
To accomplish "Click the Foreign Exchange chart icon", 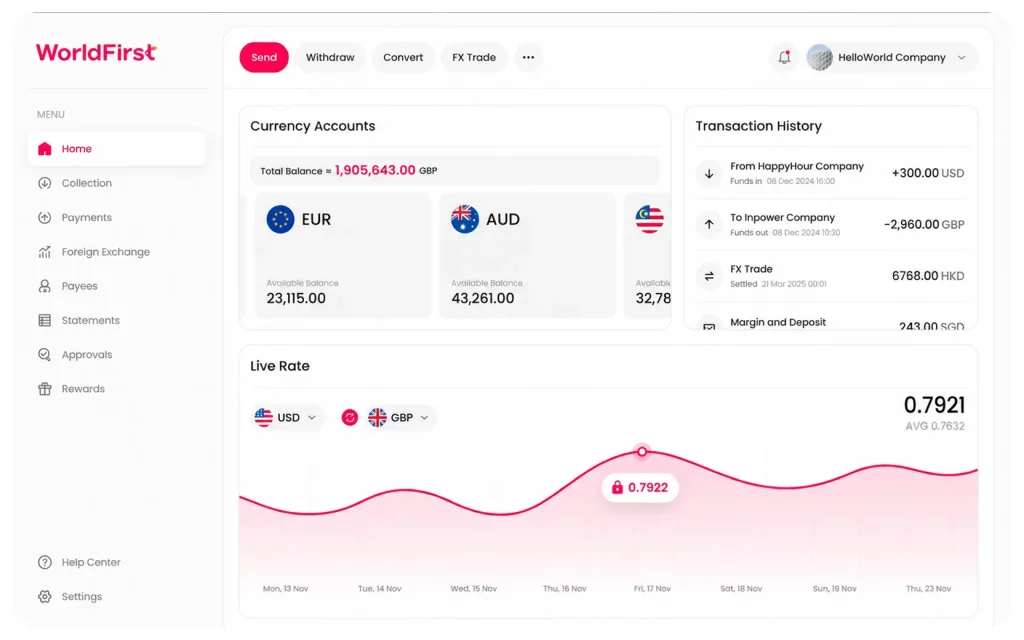I will (44, 251).
